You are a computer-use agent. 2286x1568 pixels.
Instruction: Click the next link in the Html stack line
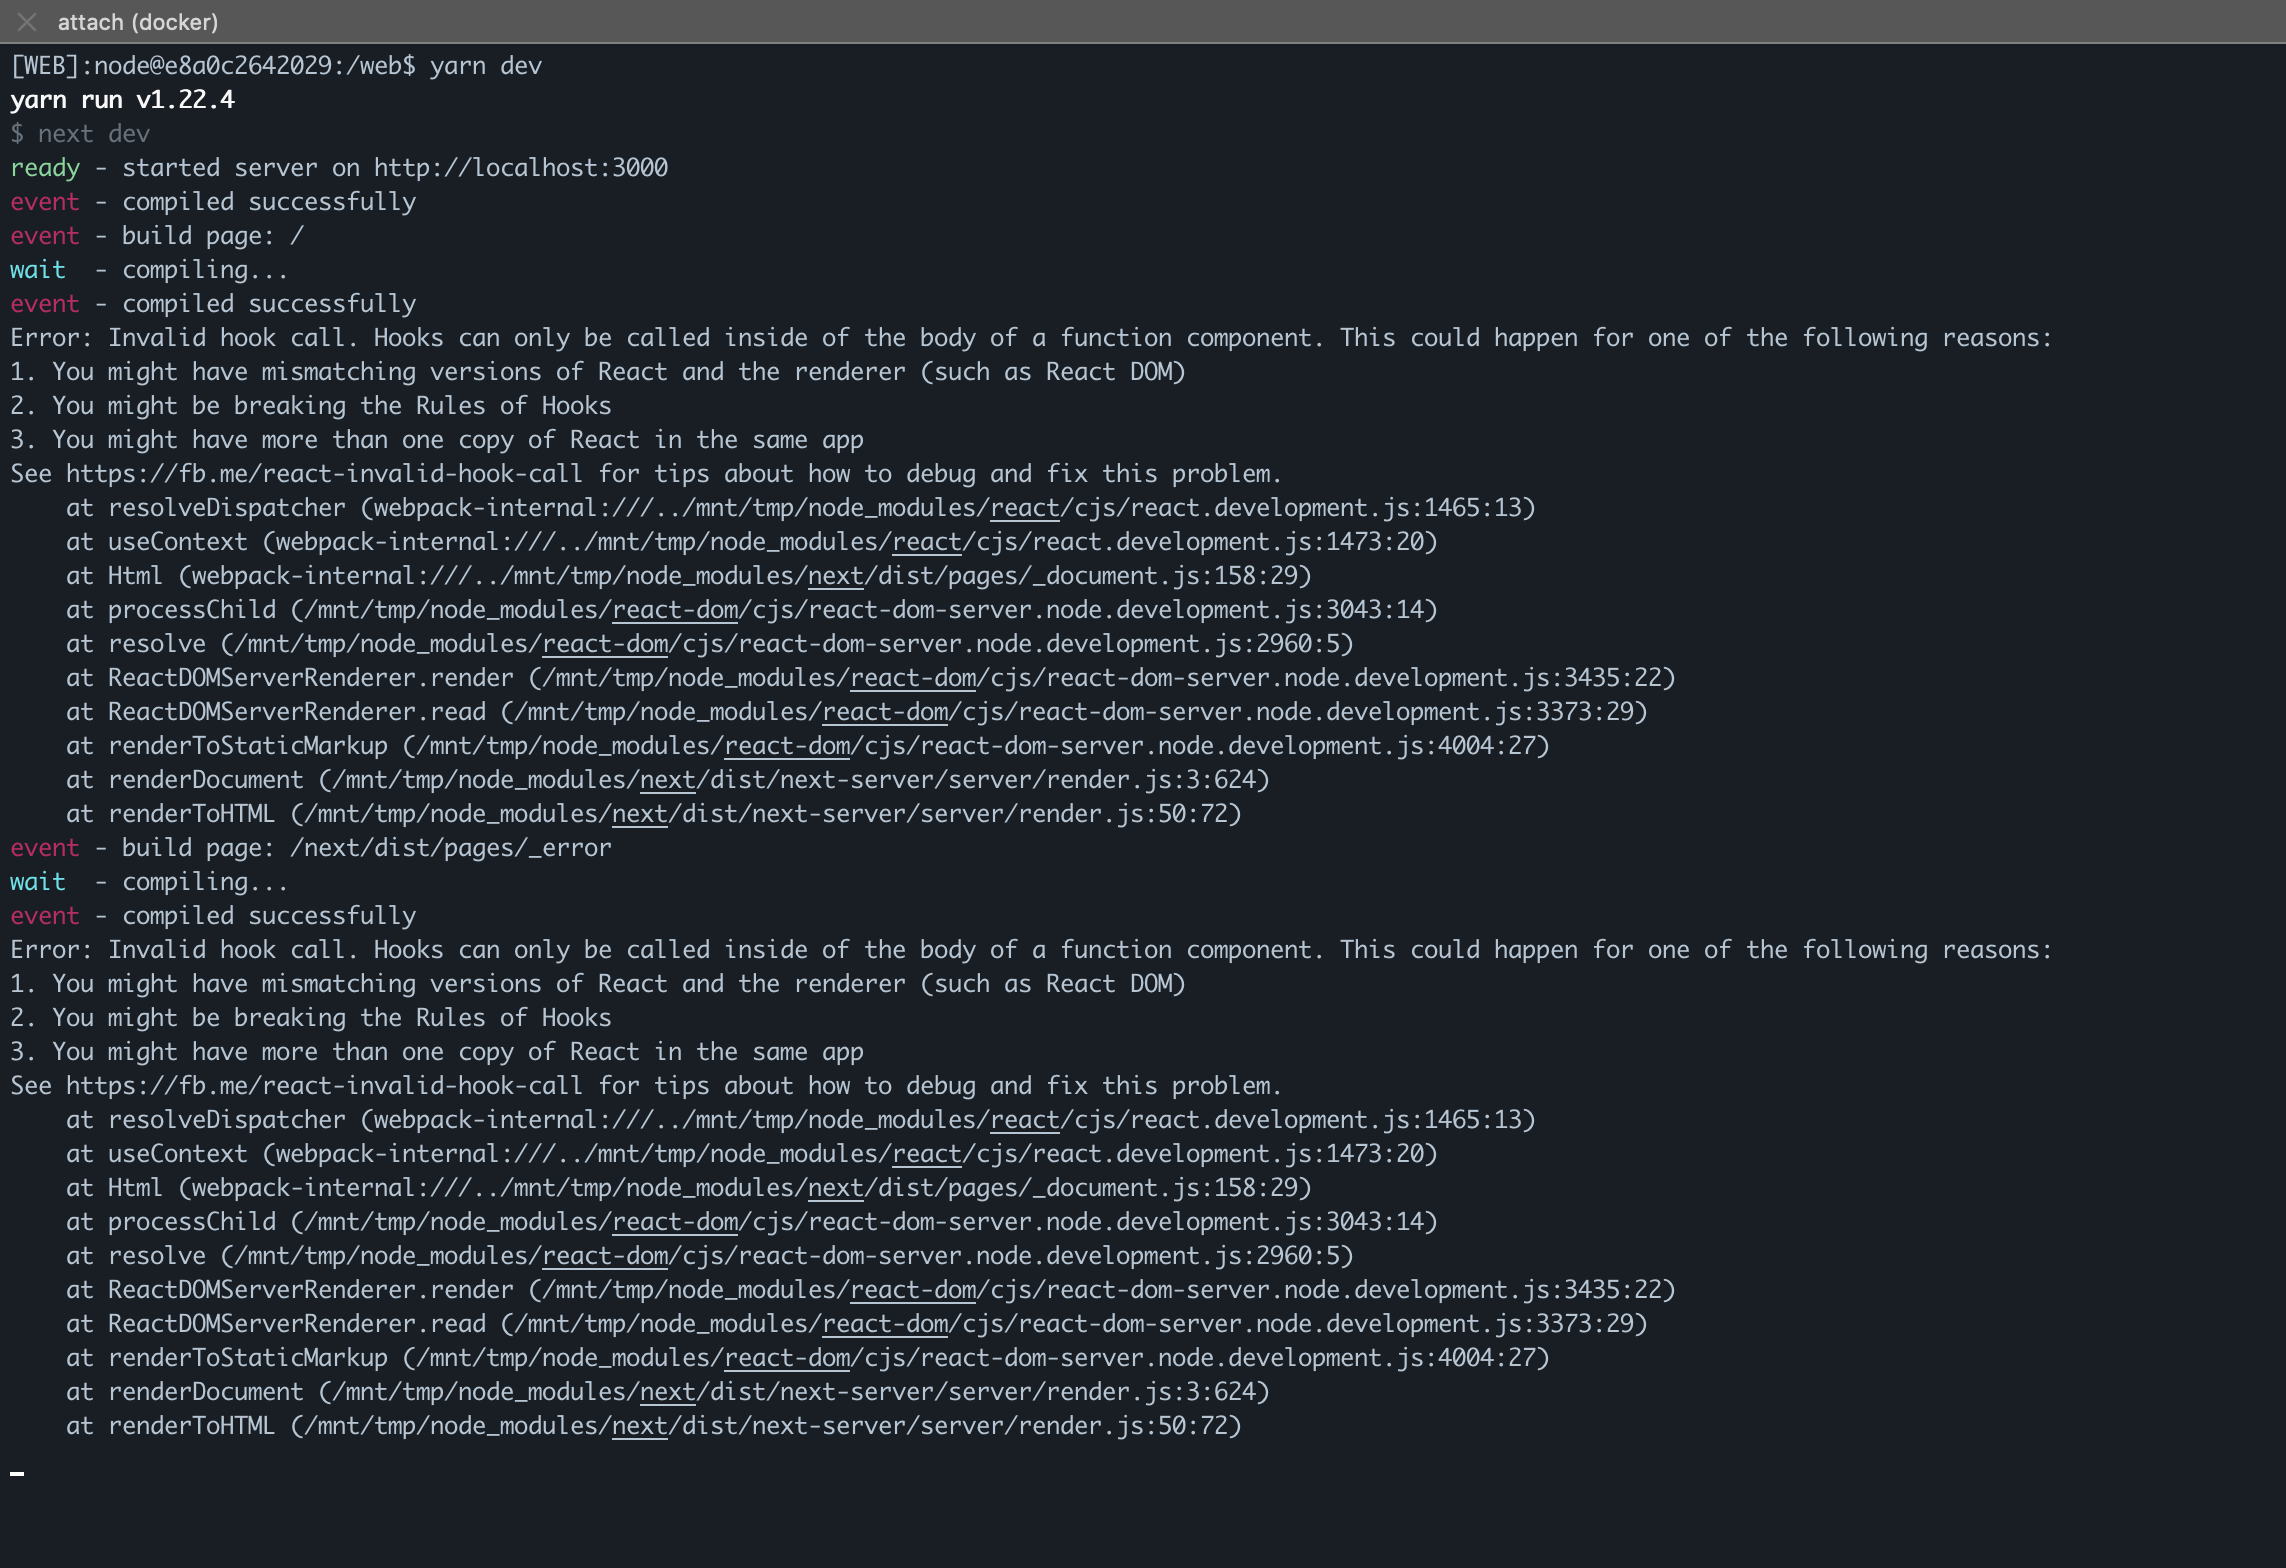[x=835, y=575]
